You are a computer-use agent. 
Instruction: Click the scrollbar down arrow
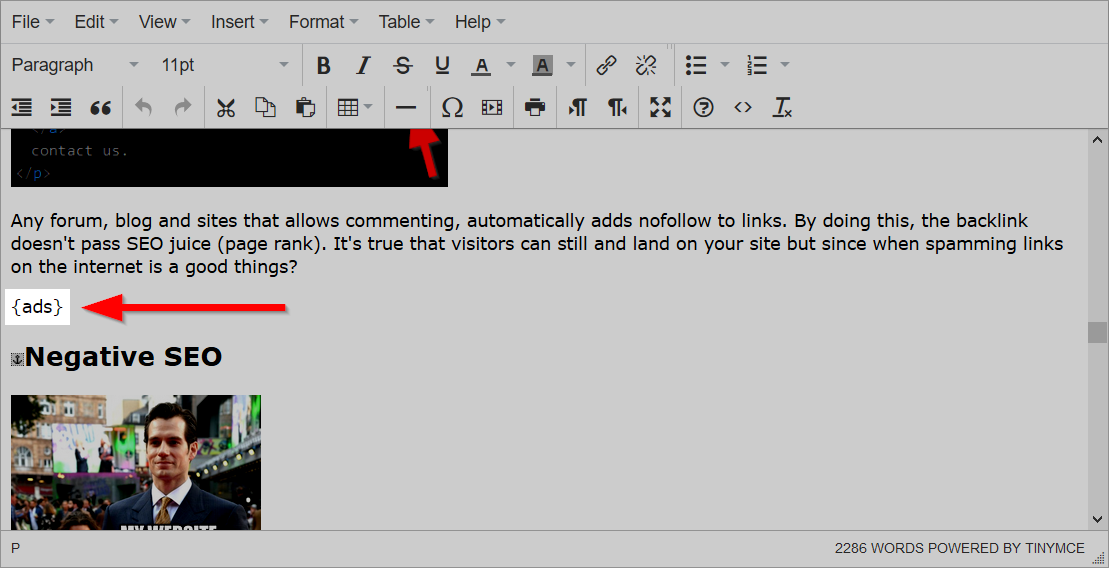pos(1097,520)
